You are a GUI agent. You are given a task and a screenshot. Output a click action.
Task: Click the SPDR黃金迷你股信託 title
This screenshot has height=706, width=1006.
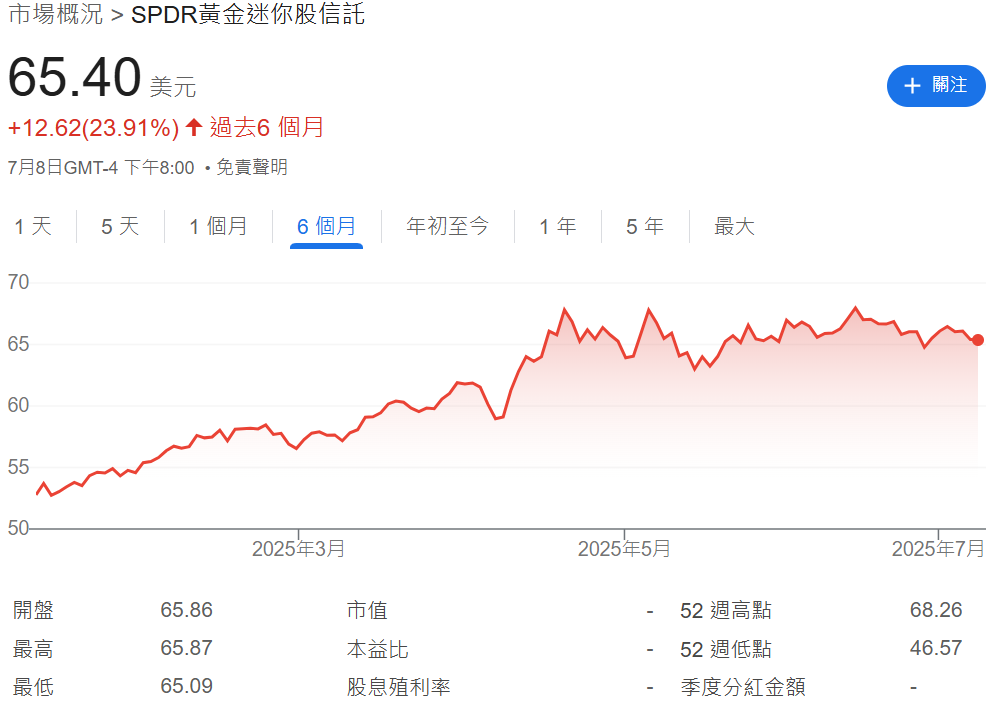pyautogui.click(x=248, y=13)
